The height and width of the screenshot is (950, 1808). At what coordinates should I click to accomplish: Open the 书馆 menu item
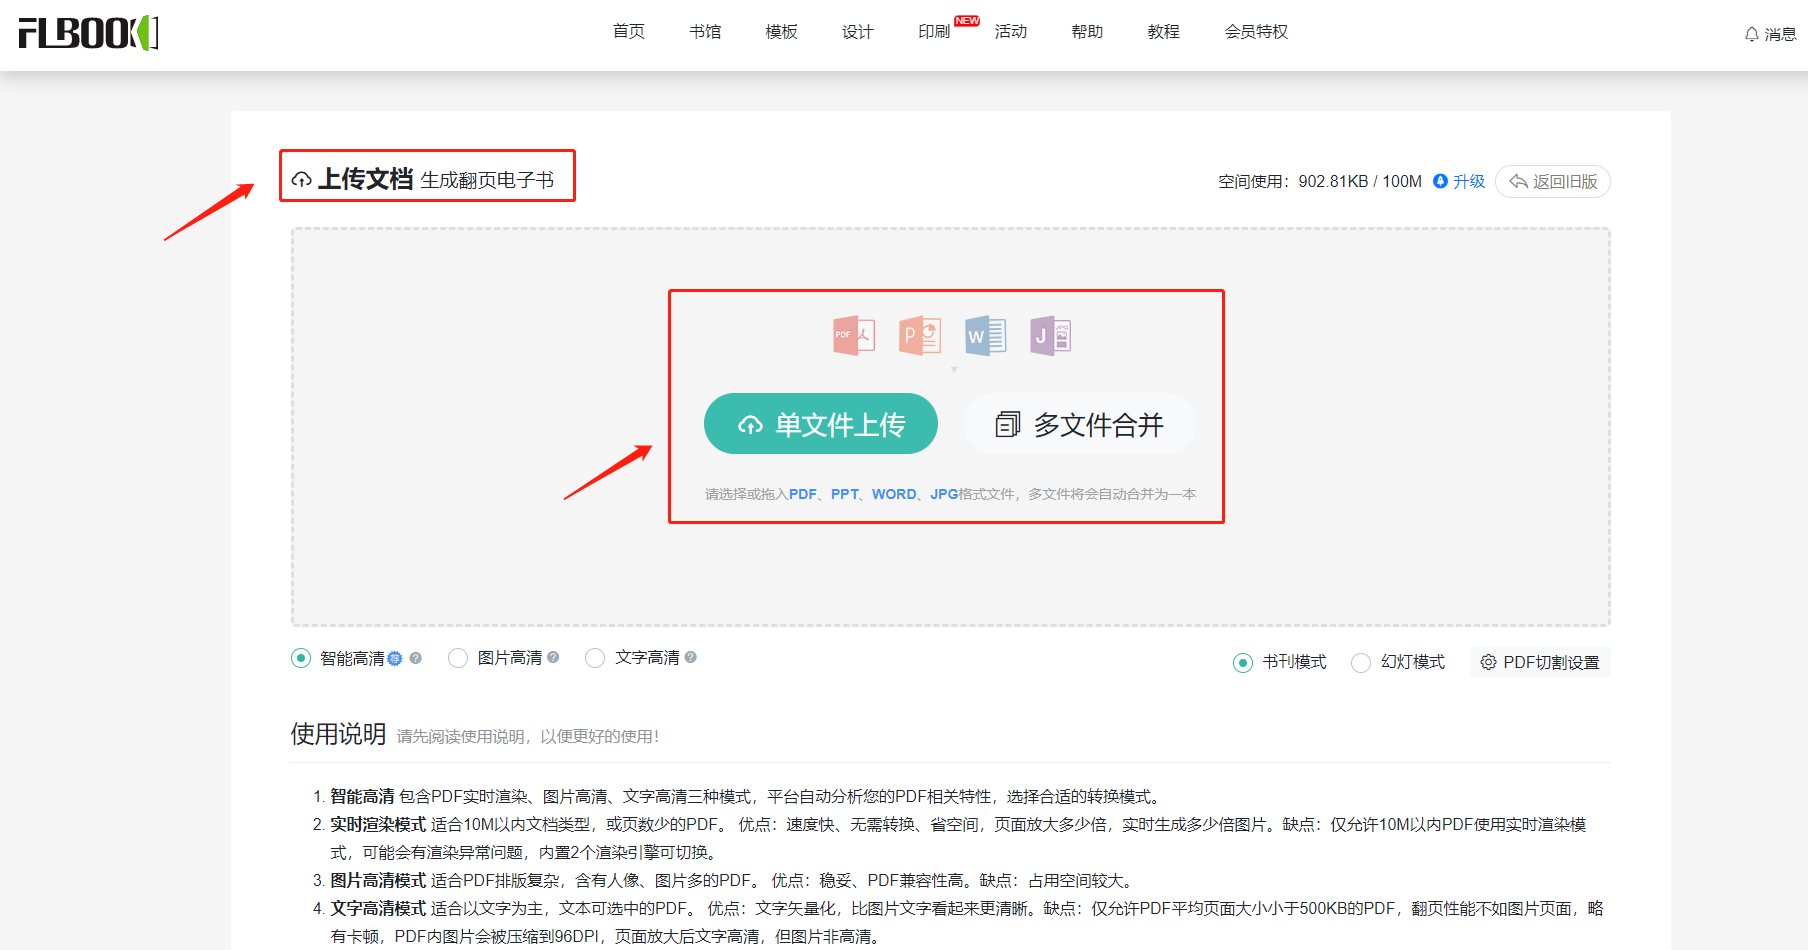click(x=705, y=32)
